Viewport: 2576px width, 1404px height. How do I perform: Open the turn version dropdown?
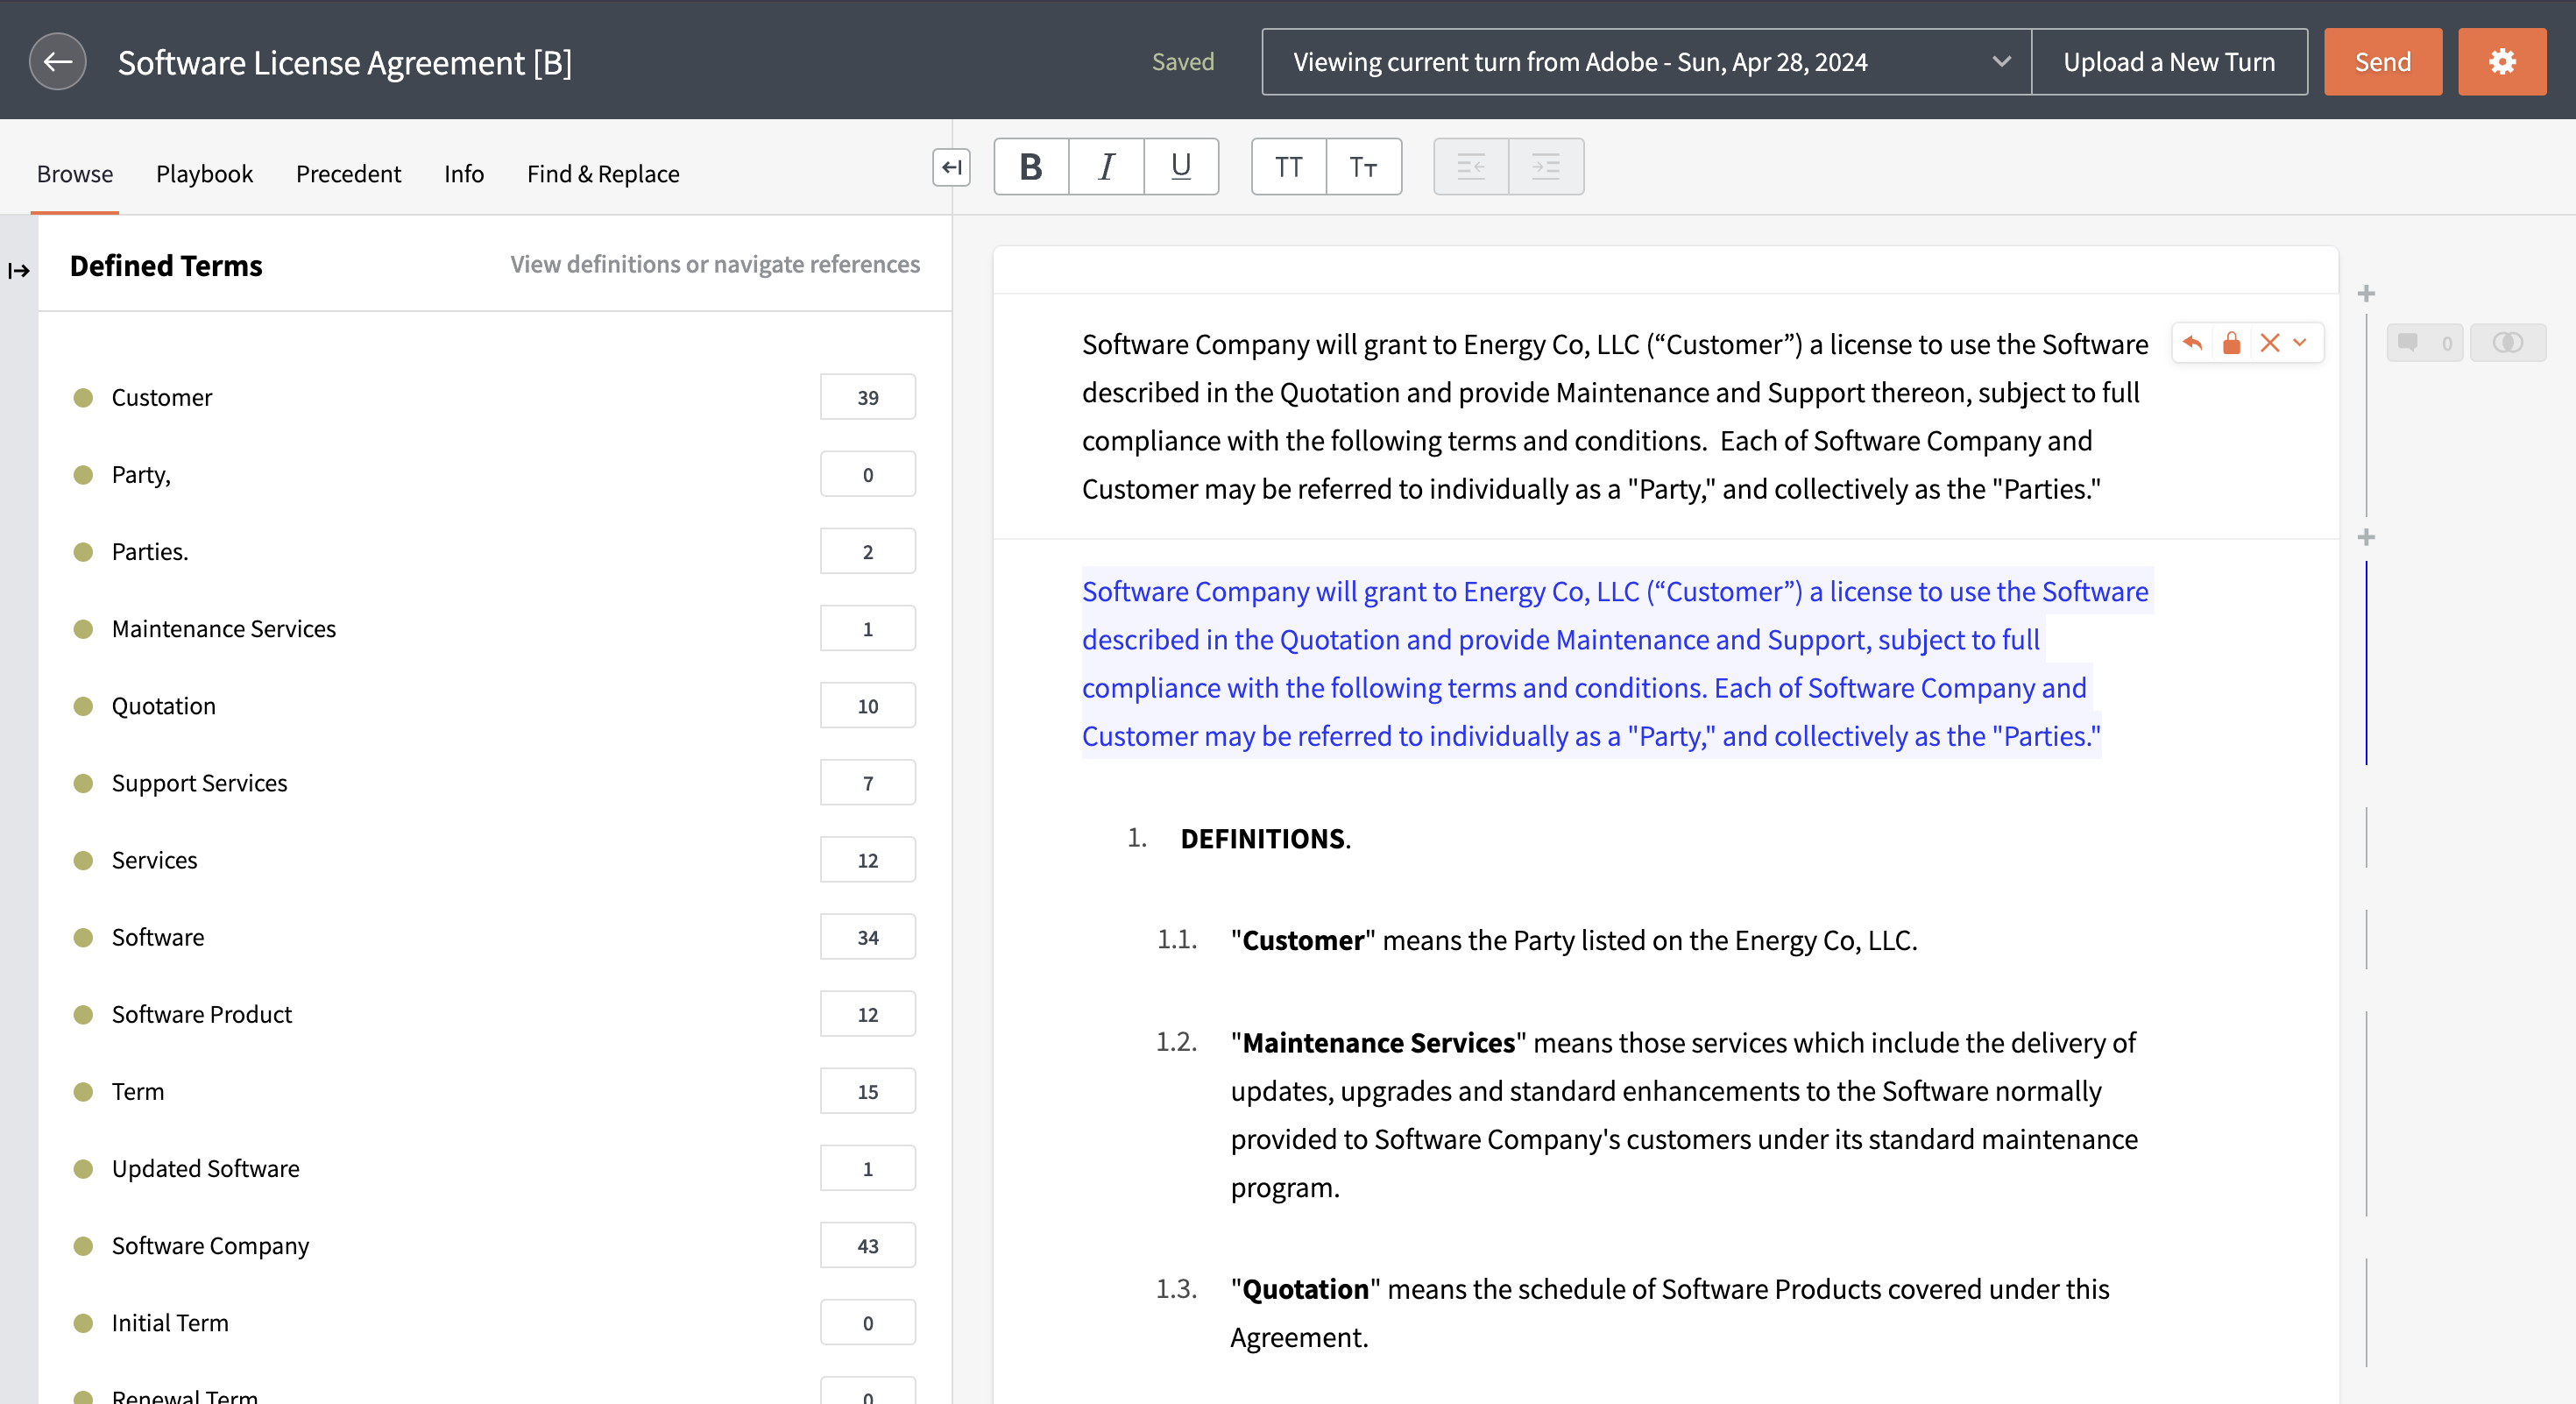(x=1646, y=62)
